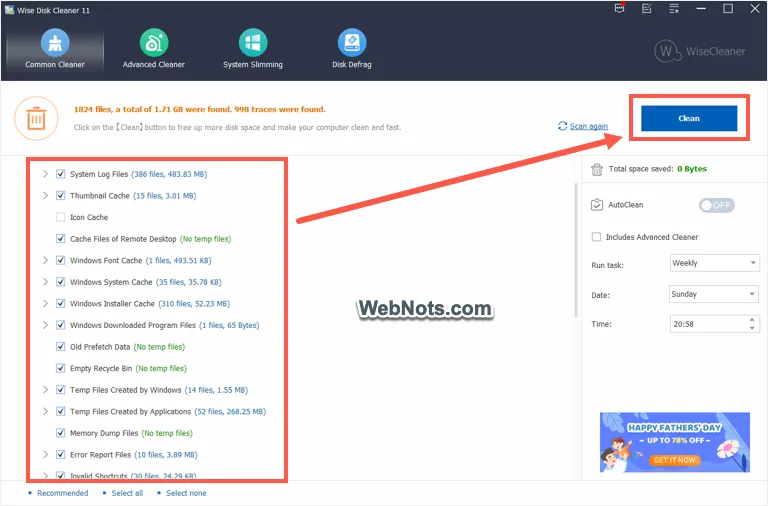The image size is (768, 506).
Task: Uncheck Windows System Cache checkbox
Action: 60,282
